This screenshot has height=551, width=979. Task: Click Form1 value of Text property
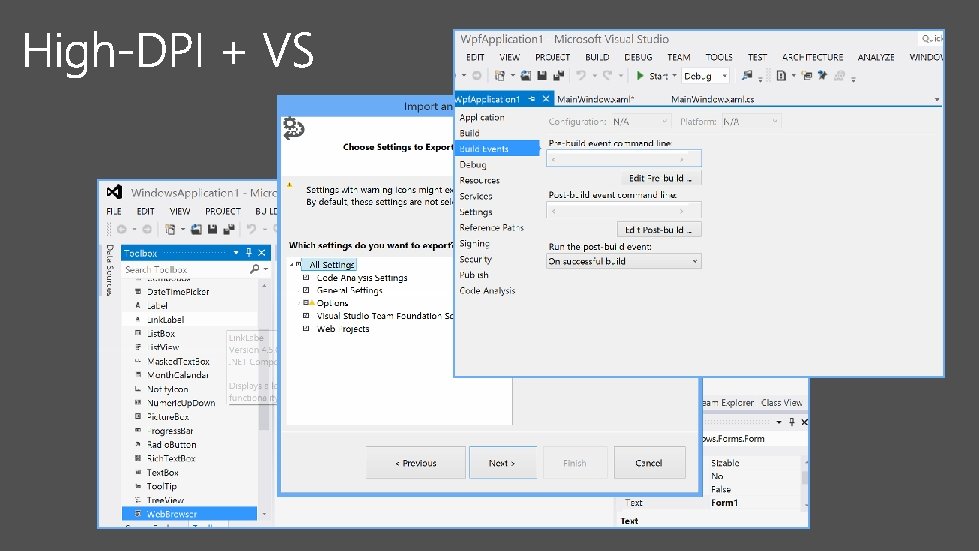tap(724, 502)
